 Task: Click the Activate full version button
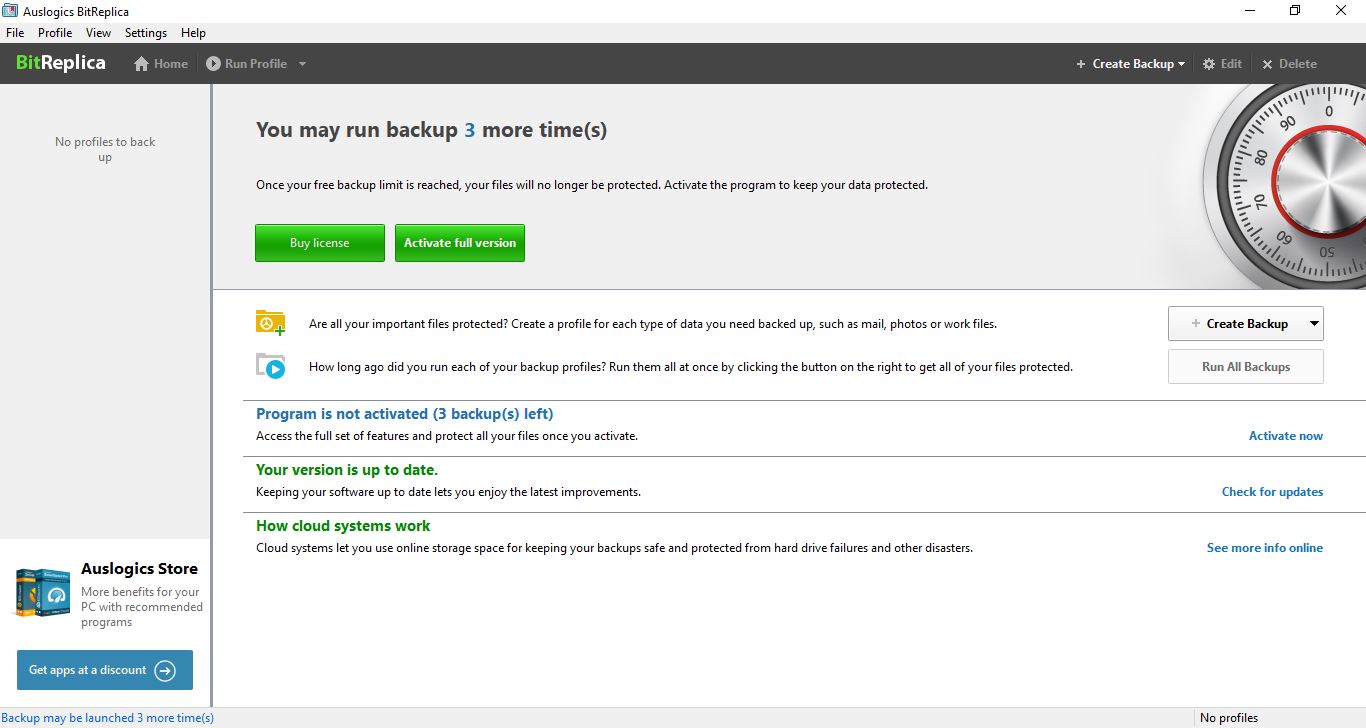tap(460, 243)
